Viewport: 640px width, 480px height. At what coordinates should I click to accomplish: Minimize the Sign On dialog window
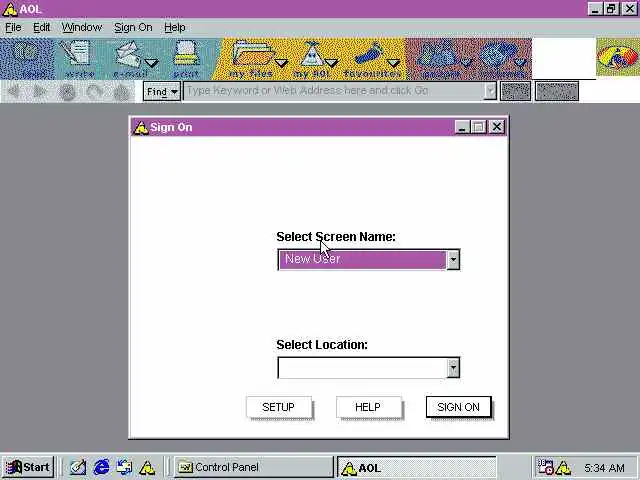pyautogui.click(x=462, y=127)
